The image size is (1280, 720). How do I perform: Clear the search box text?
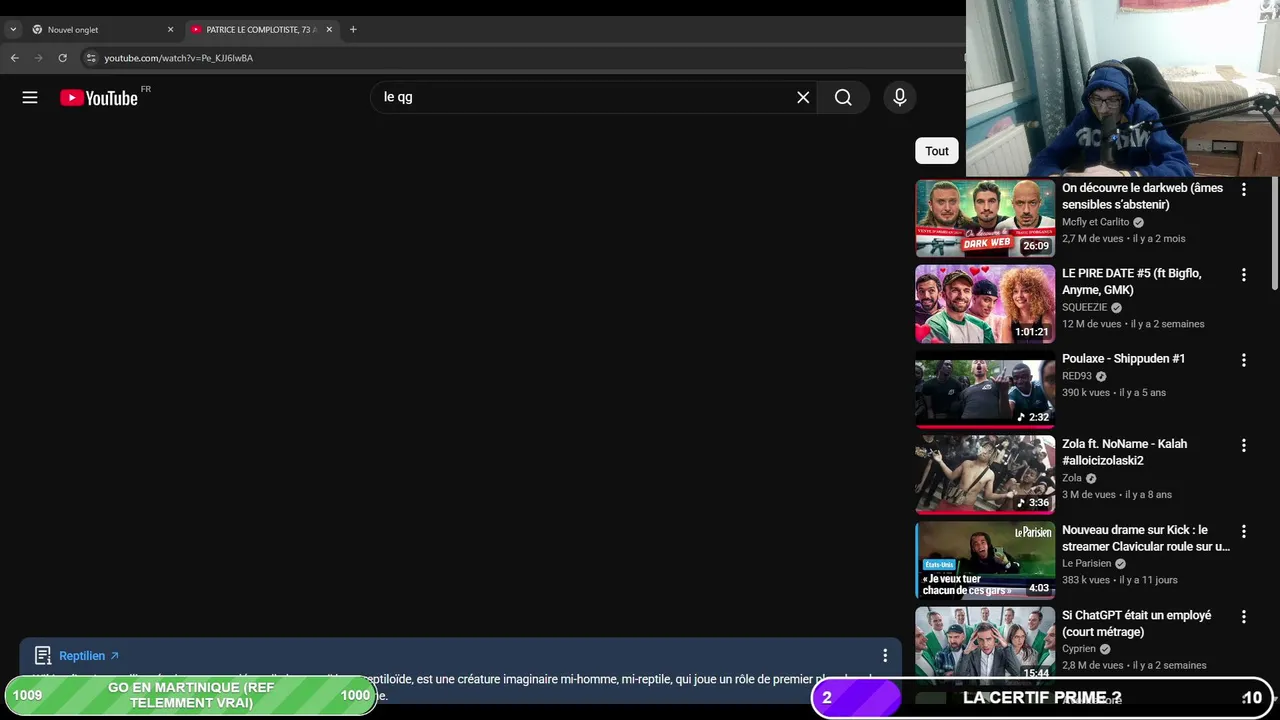pyautogui.click(x=803, y=97)
